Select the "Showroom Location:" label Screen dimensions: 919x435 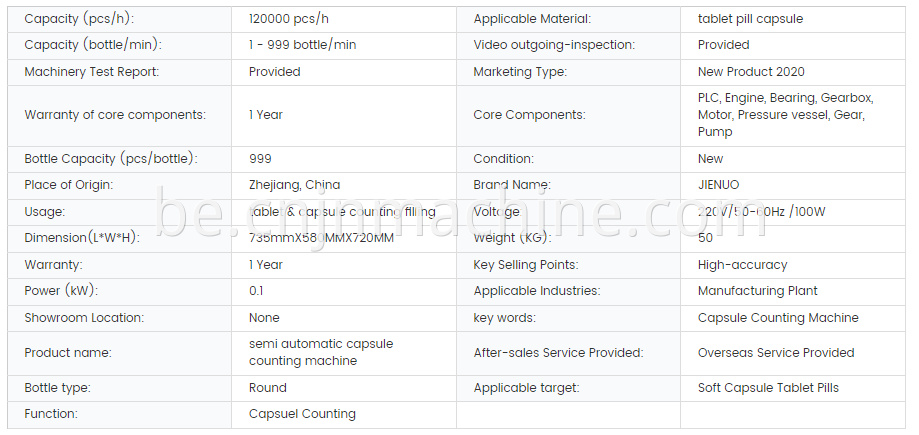pos(86,318)
